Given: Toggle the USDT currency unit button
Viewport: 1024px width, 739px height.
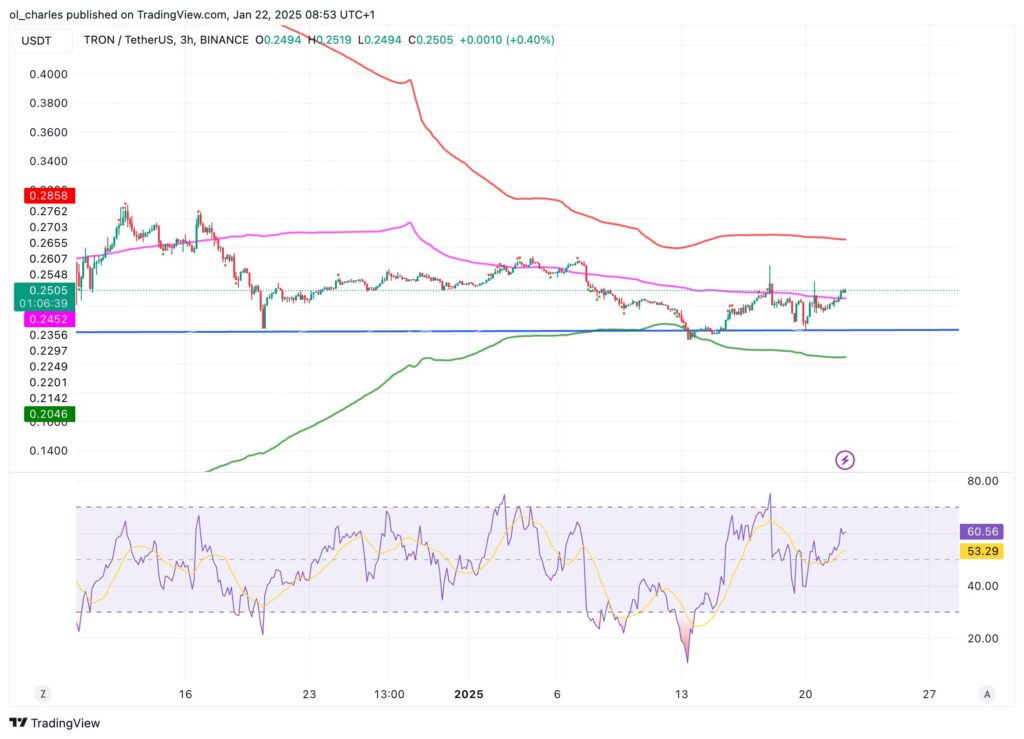Looking at the screenshot, I should (x=36, y=40).
